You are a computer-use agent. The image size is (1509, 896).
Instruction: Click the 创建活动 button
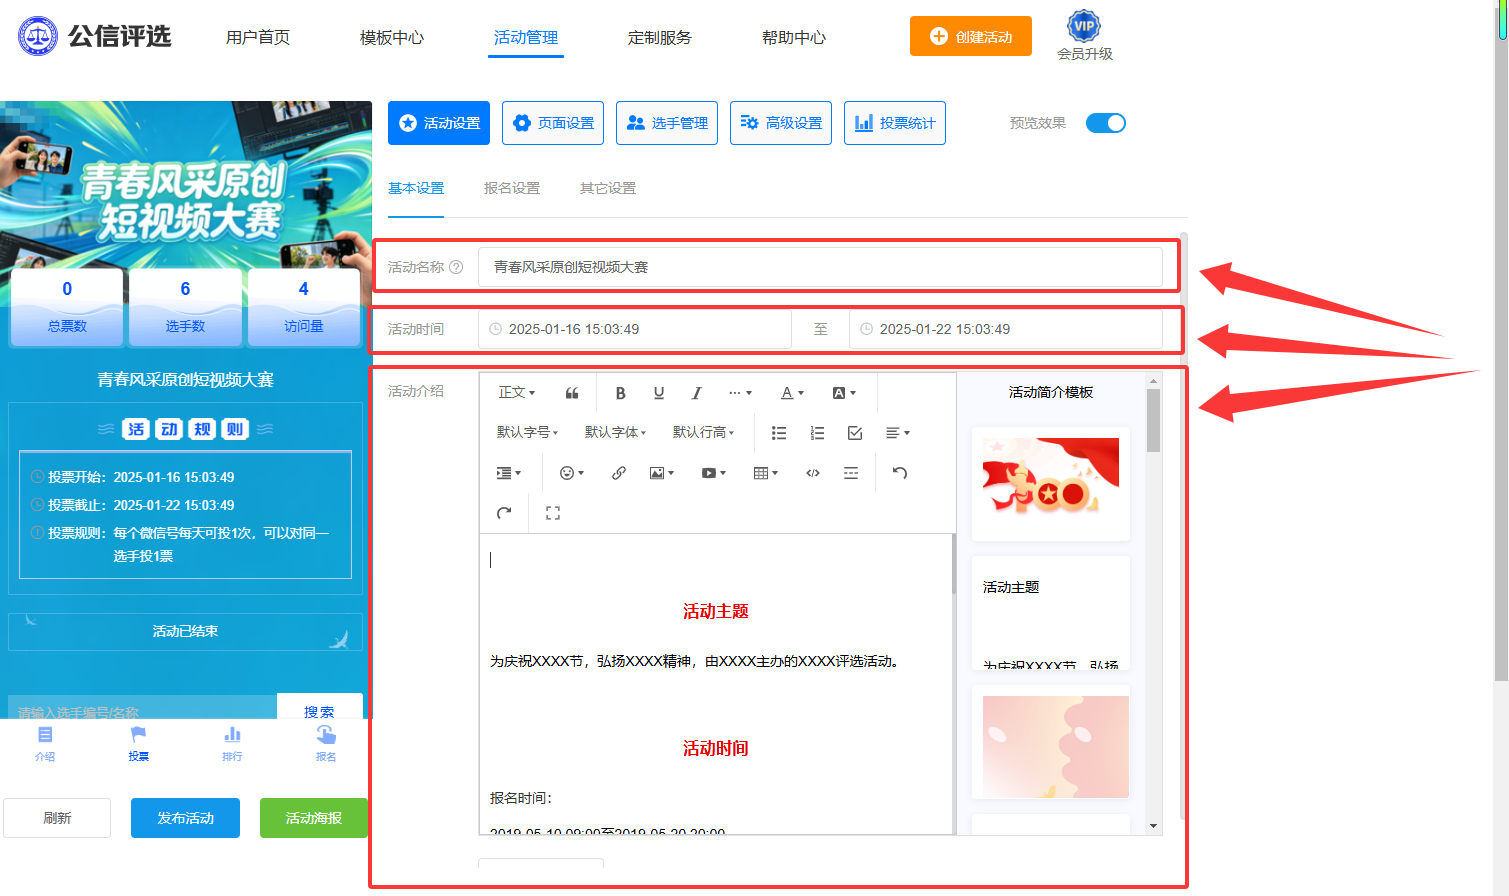pos(971,36)
